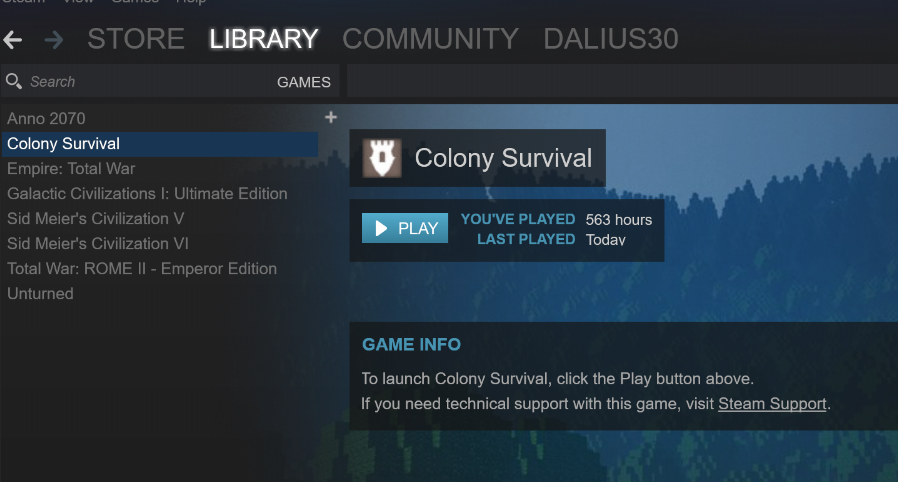Open the STORE tab

136,39
